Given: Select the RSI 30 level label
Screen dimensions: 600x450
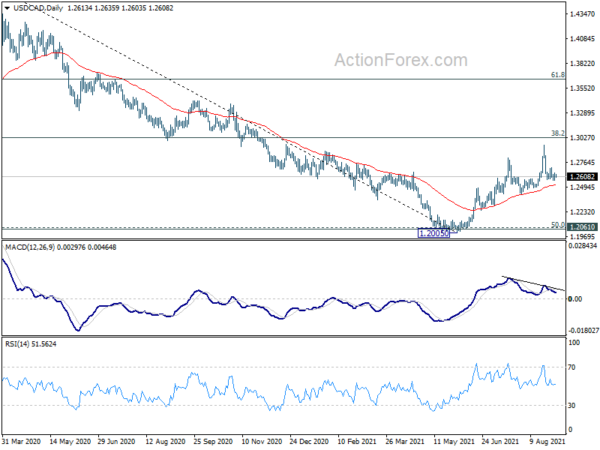Looking at the screenshot, I should pos(572,406).
